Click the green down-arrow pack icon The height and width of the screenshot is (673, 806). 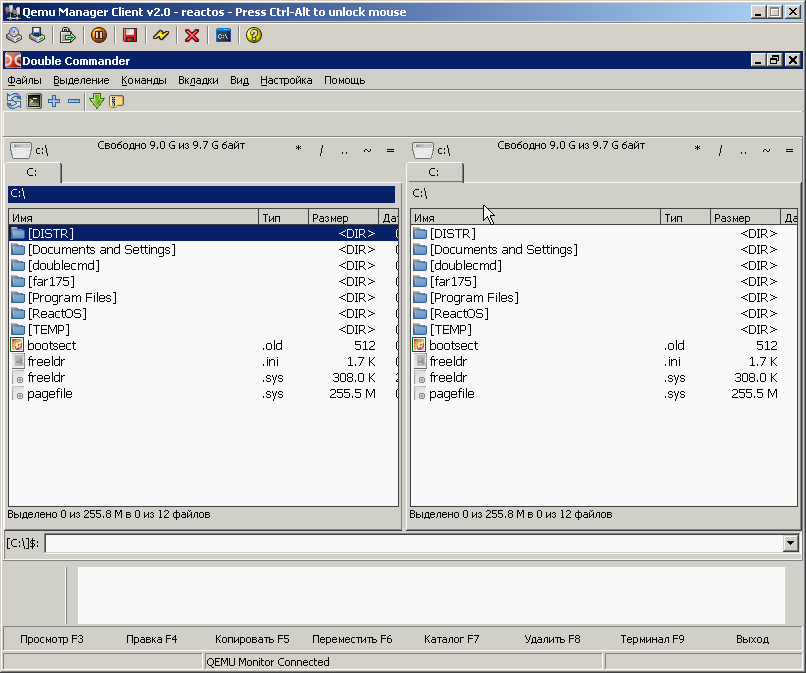[x=97, y=101]
